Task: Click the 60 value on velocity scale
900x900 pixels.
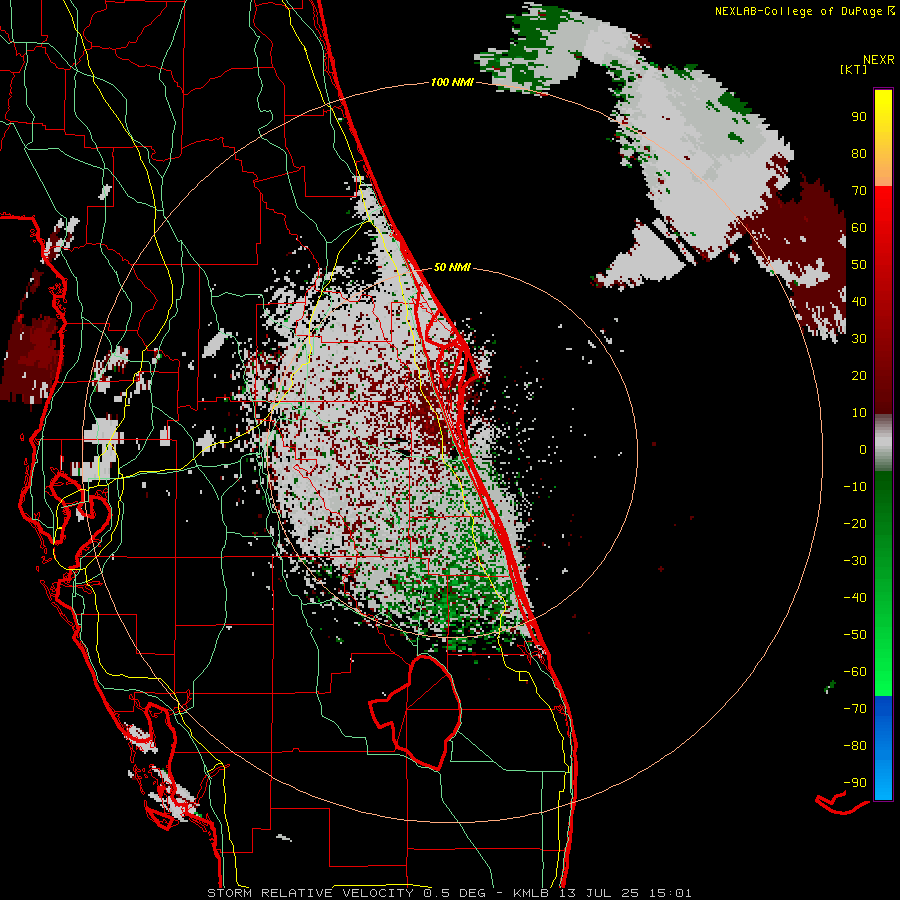Action: click(859, 227)
